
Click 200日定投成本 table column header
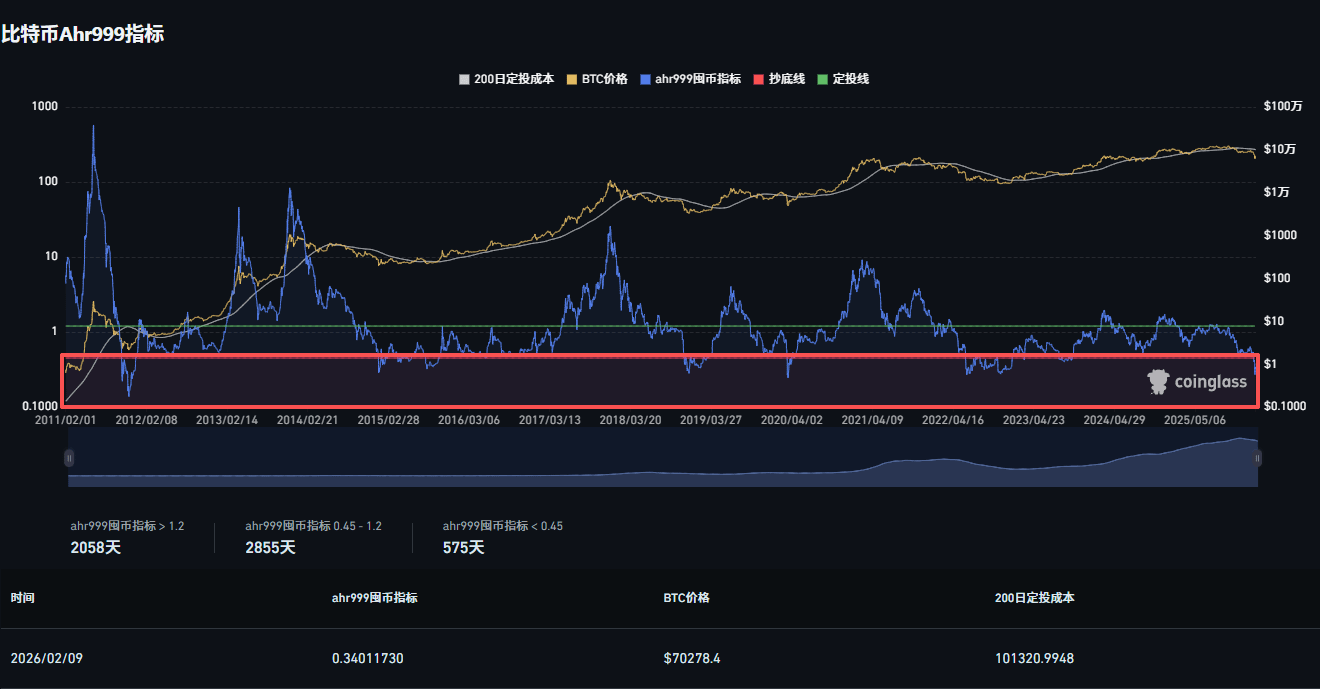click(1035, 598)
